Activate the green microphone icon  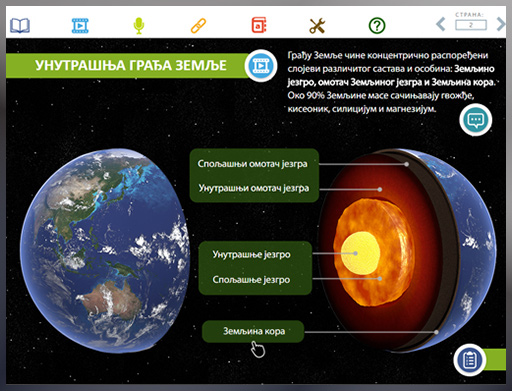pyautogui.click(x=139, y=26)
